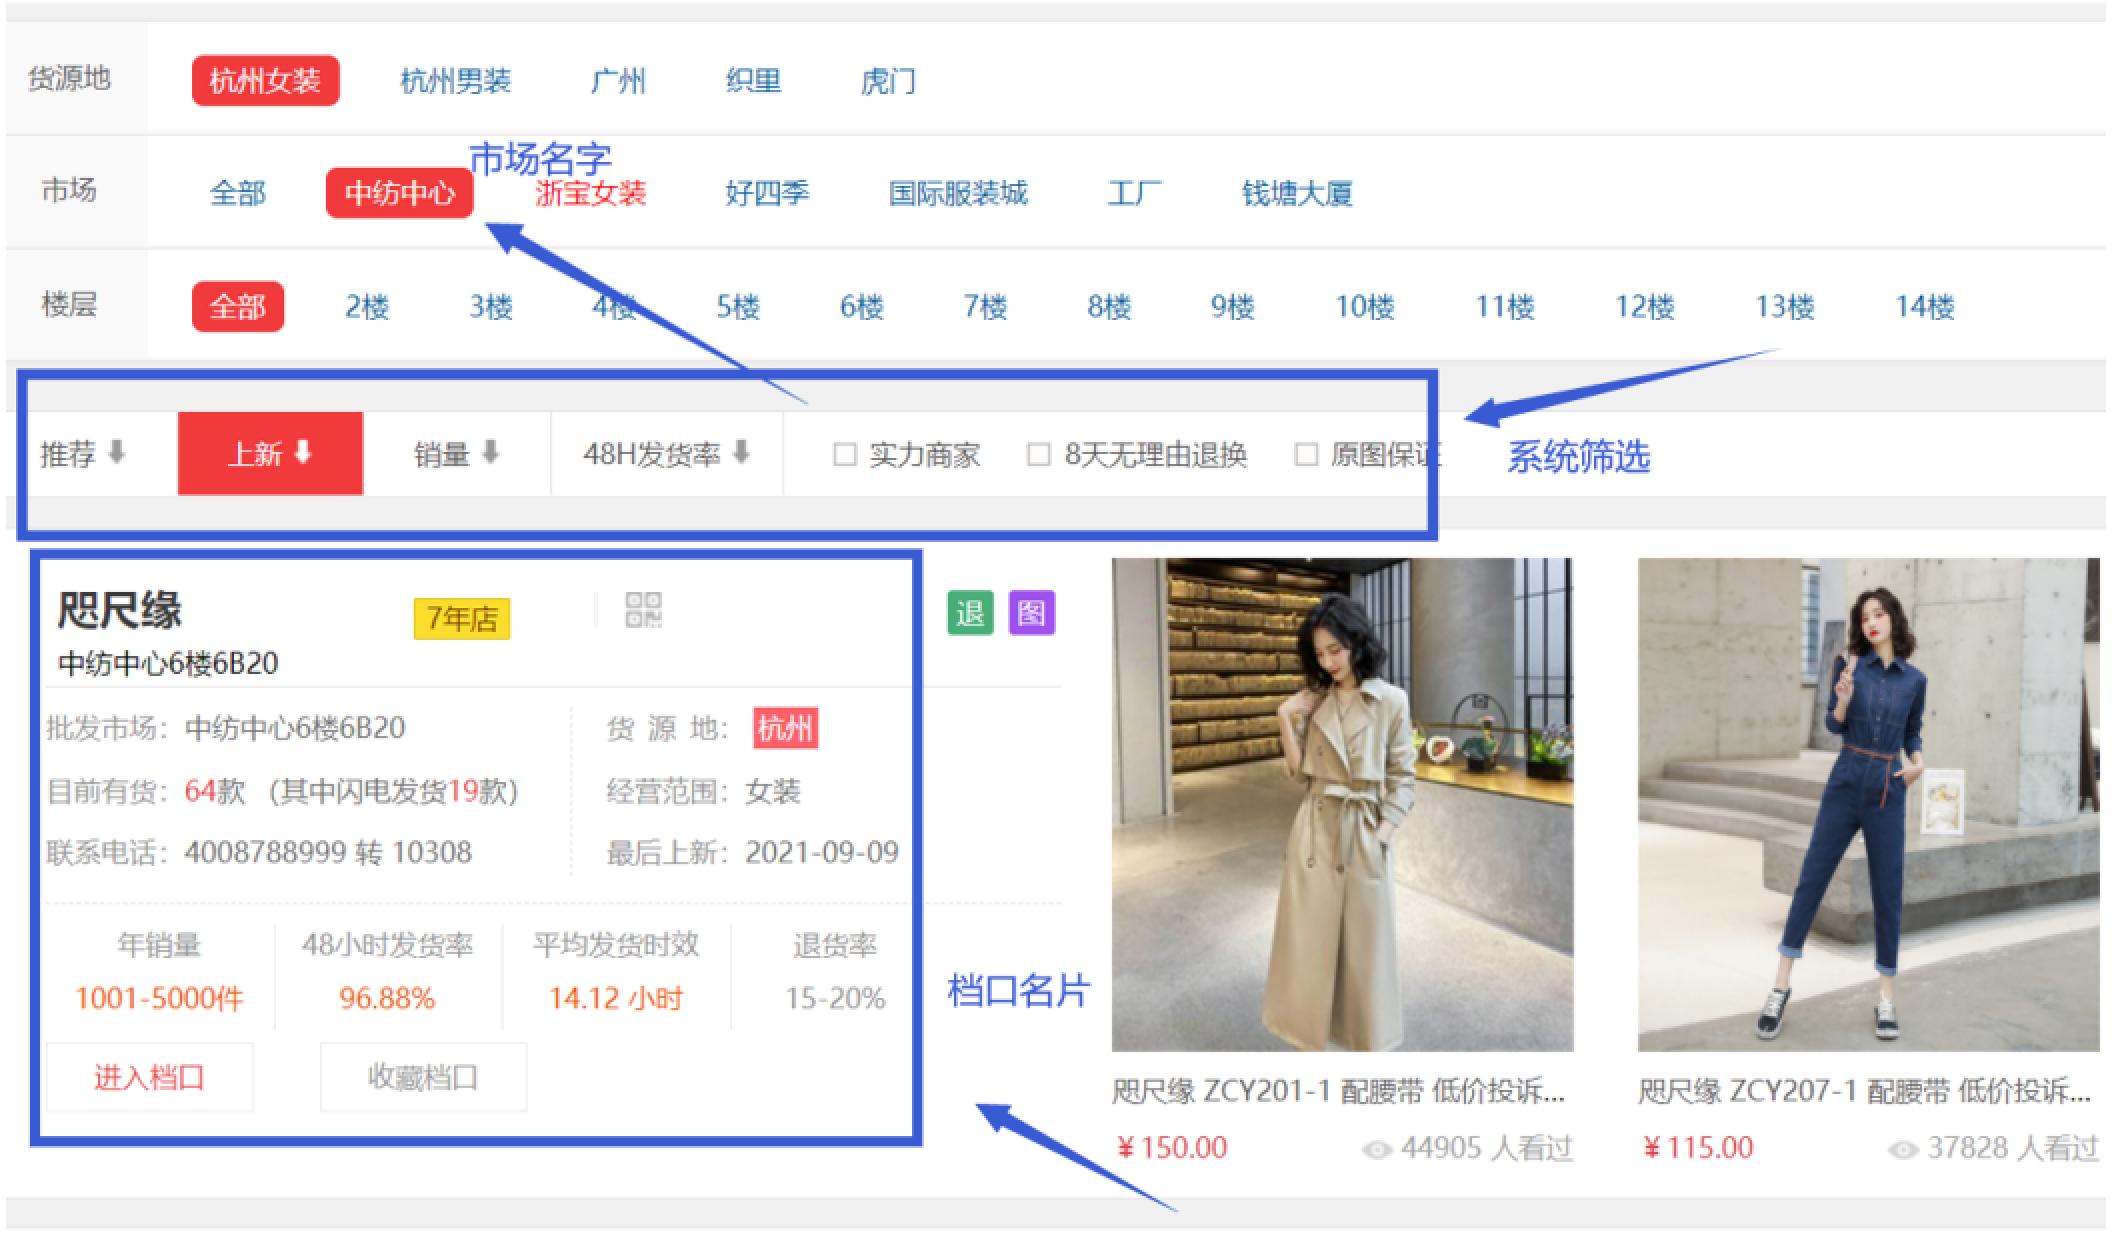Switch to 杭州男装 source
This screenshot has height=1242, width=2112.
click(x=456, y=81)
